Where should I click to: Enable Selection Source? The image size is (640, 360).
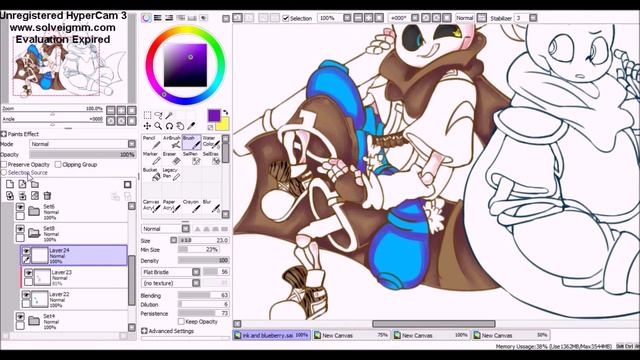click(x=4, y=173)
